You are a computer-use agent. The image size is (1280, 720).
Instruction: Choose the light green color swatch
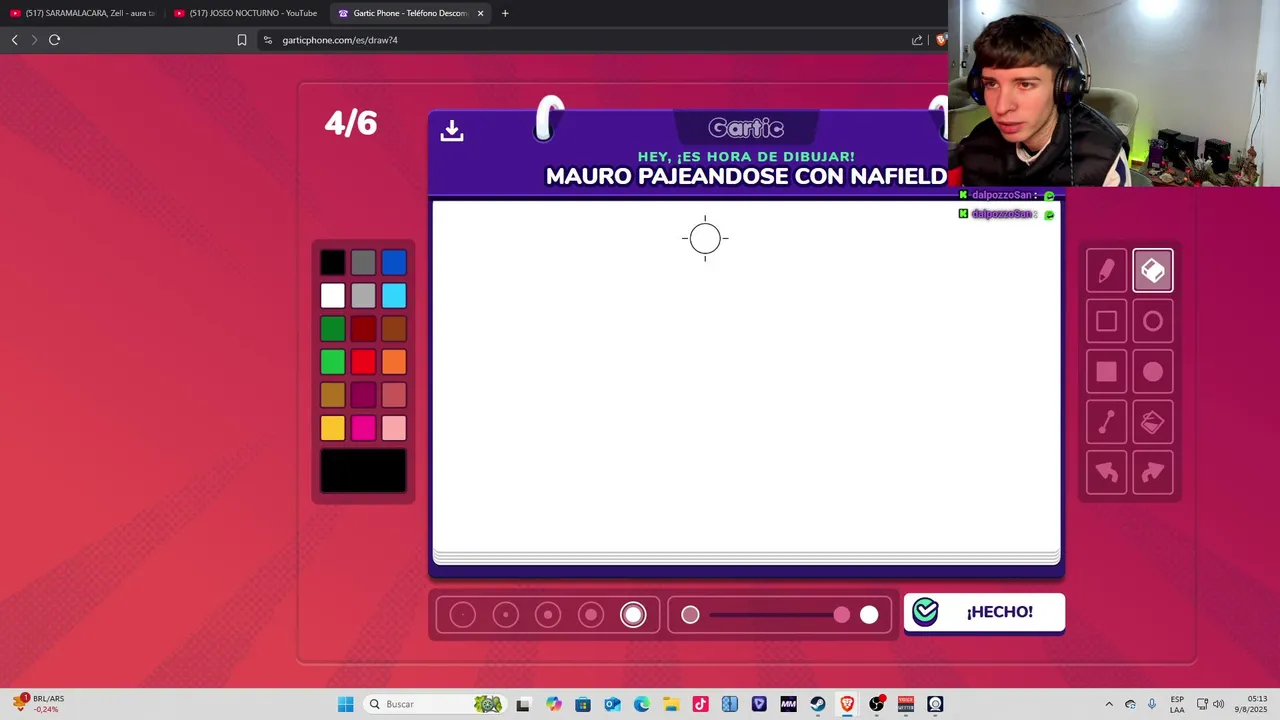click(333, 362)
